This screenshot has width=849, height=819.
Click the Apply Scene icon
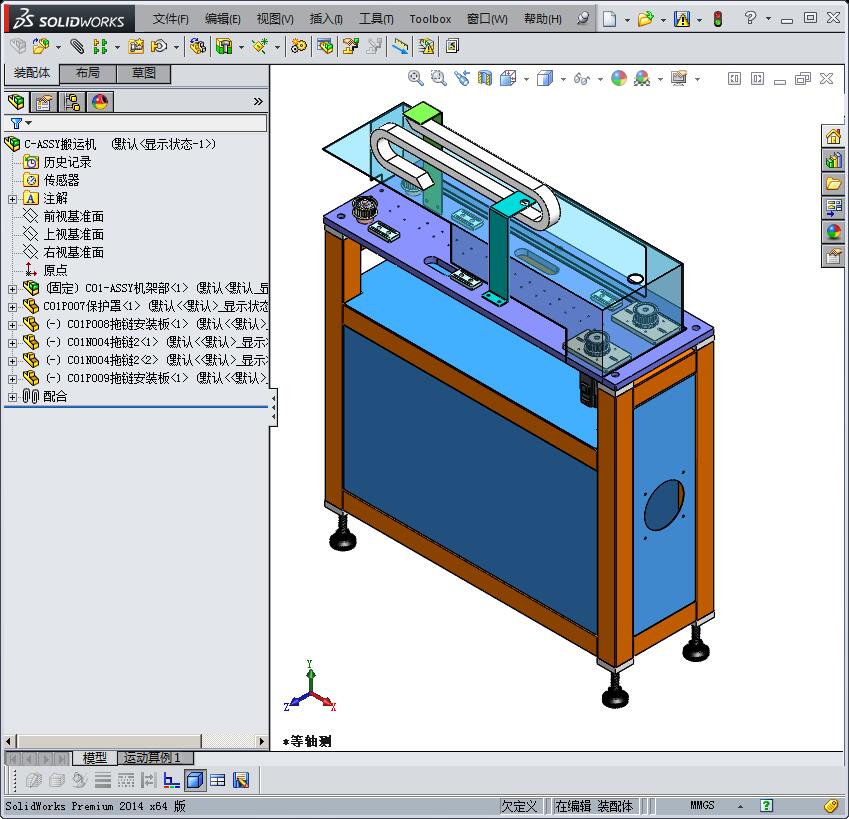[x=642, y=78]
